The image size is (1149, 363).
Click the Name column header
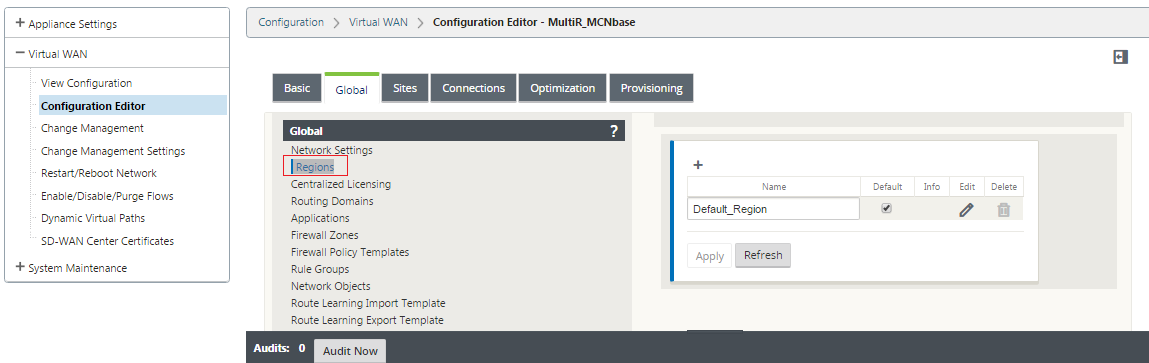click(x=774, y=187)
